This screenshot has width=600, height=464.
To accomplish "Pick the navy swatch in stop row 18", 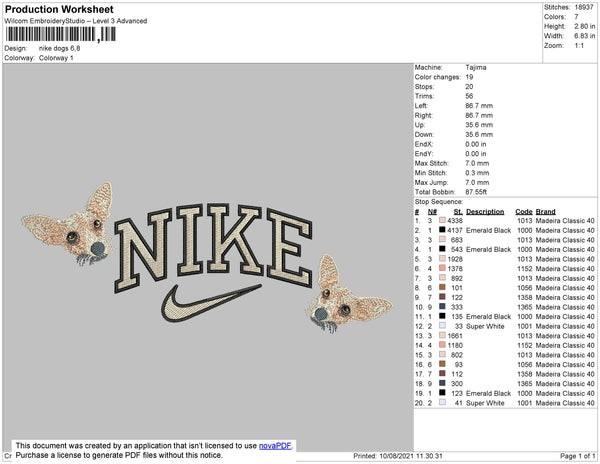I will [x=442, y=383].
